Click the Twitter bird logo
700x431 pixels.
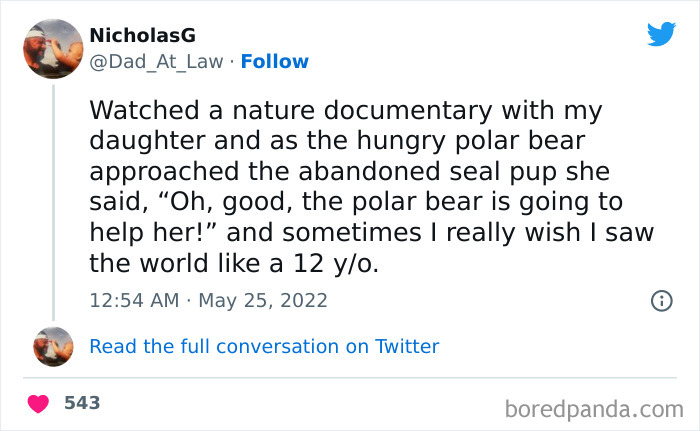tap(661, 34)
